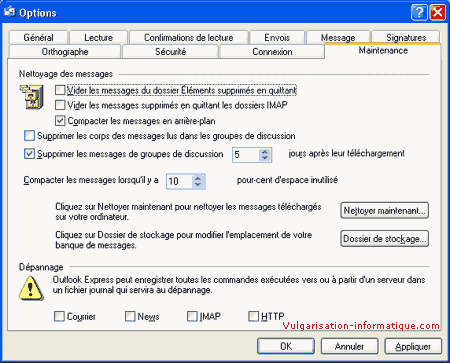The height and width of the screenshot is (363, 450).
Task: Click the message cleanup cabinet icon
Action: [x=32, y=97]
